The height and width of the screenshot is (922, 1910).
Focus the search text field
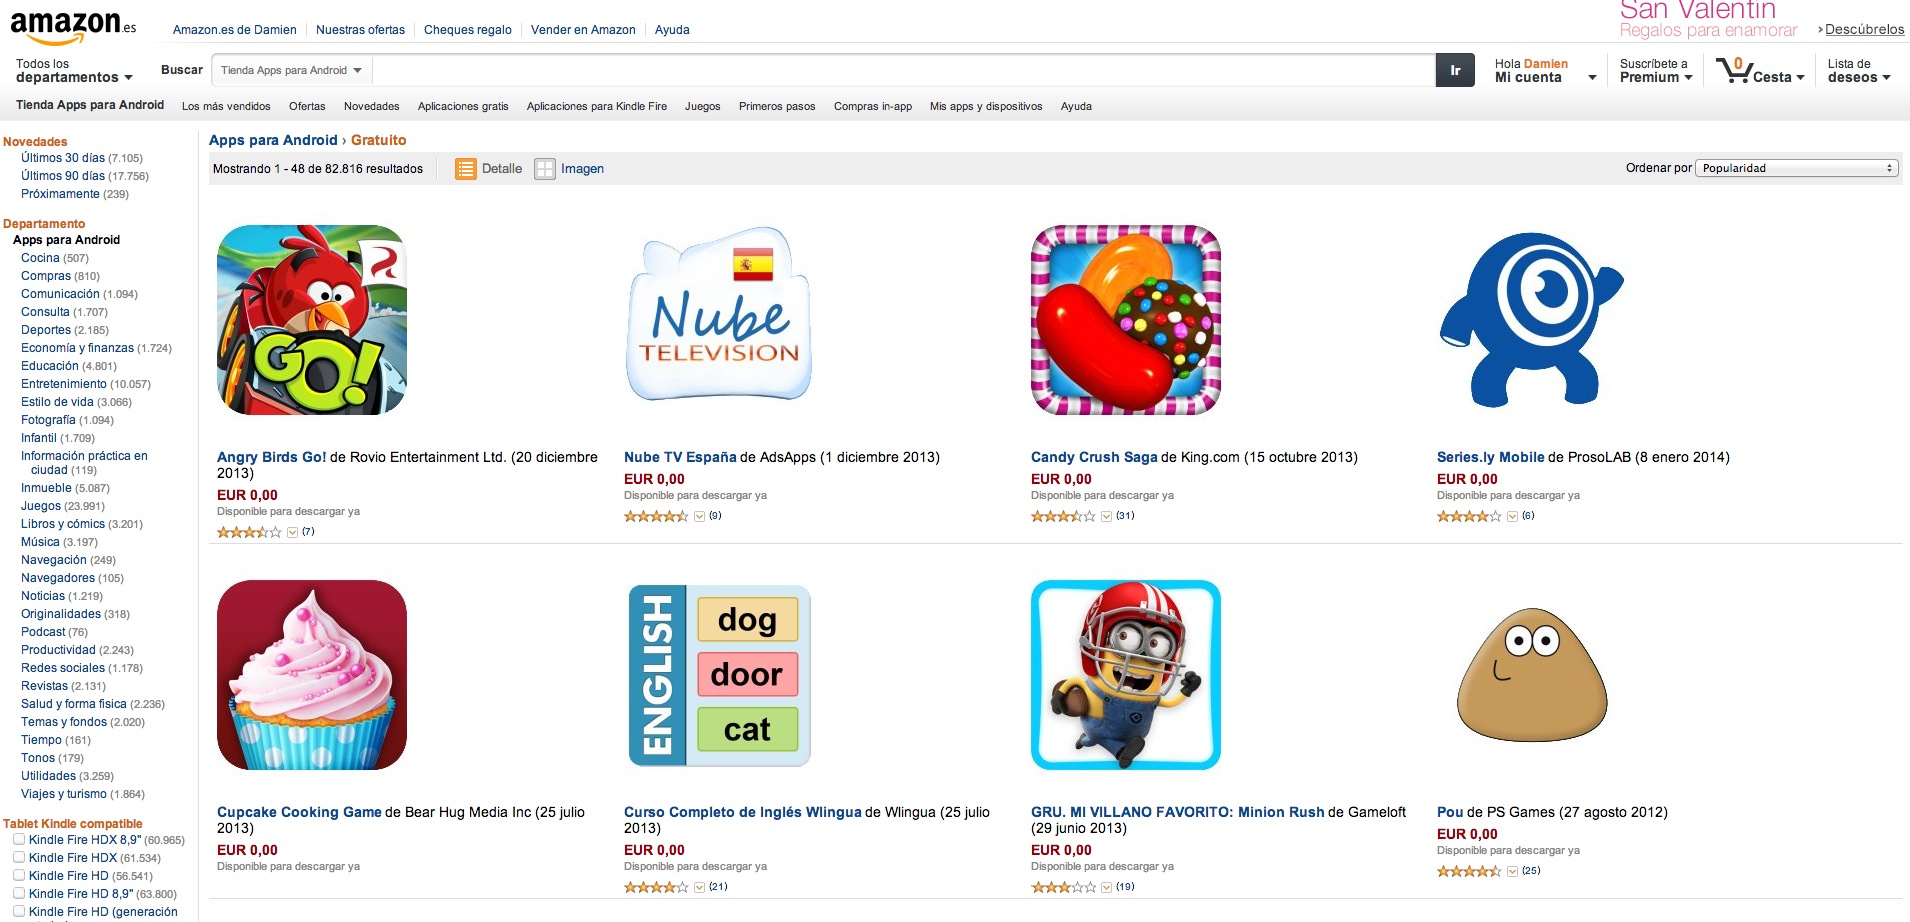point(900,70)
